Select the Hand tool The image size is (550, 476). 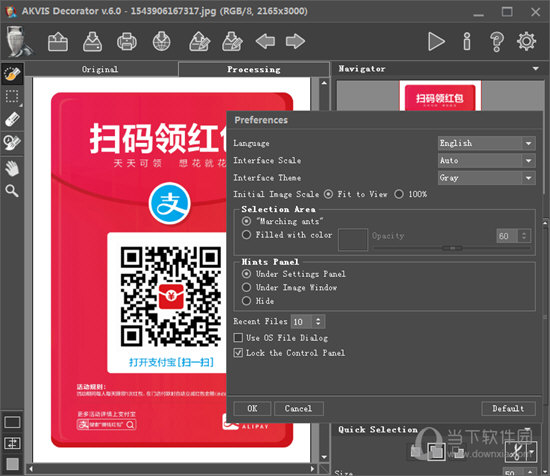12,168
